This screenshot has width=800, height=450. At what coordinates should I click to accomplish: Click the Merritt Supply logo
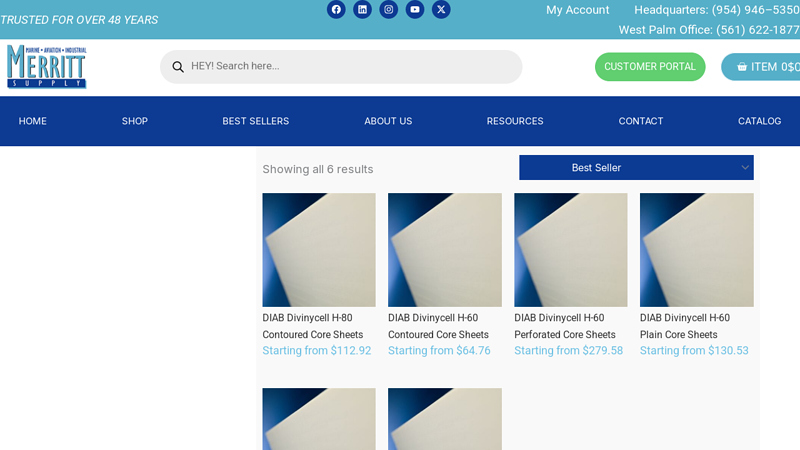click(x=46, y=67)
